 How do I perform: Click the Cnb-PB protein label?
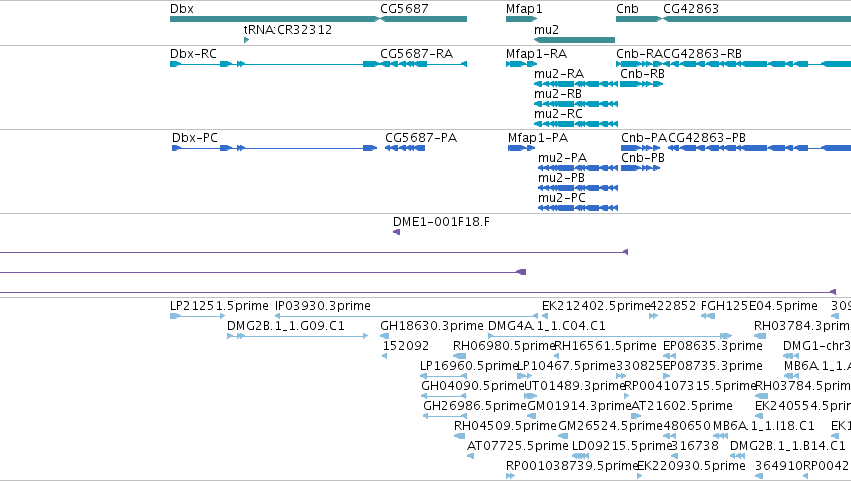[x=643, y=158]
